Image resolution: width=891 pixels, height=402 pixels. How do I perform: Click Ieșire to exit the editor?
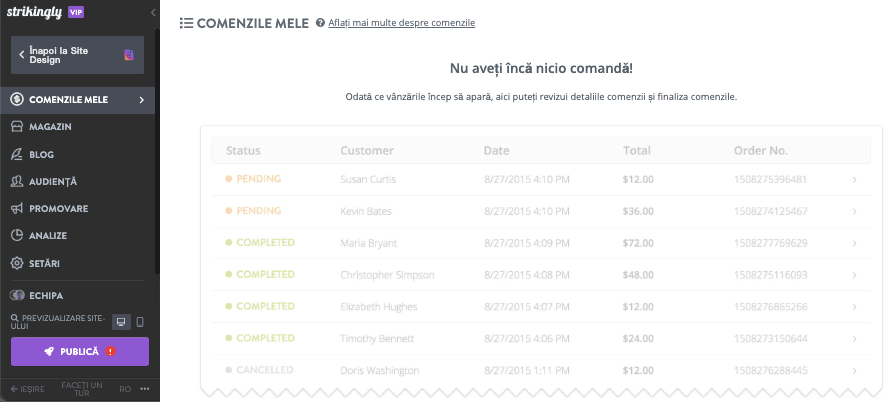pos(28,389)
